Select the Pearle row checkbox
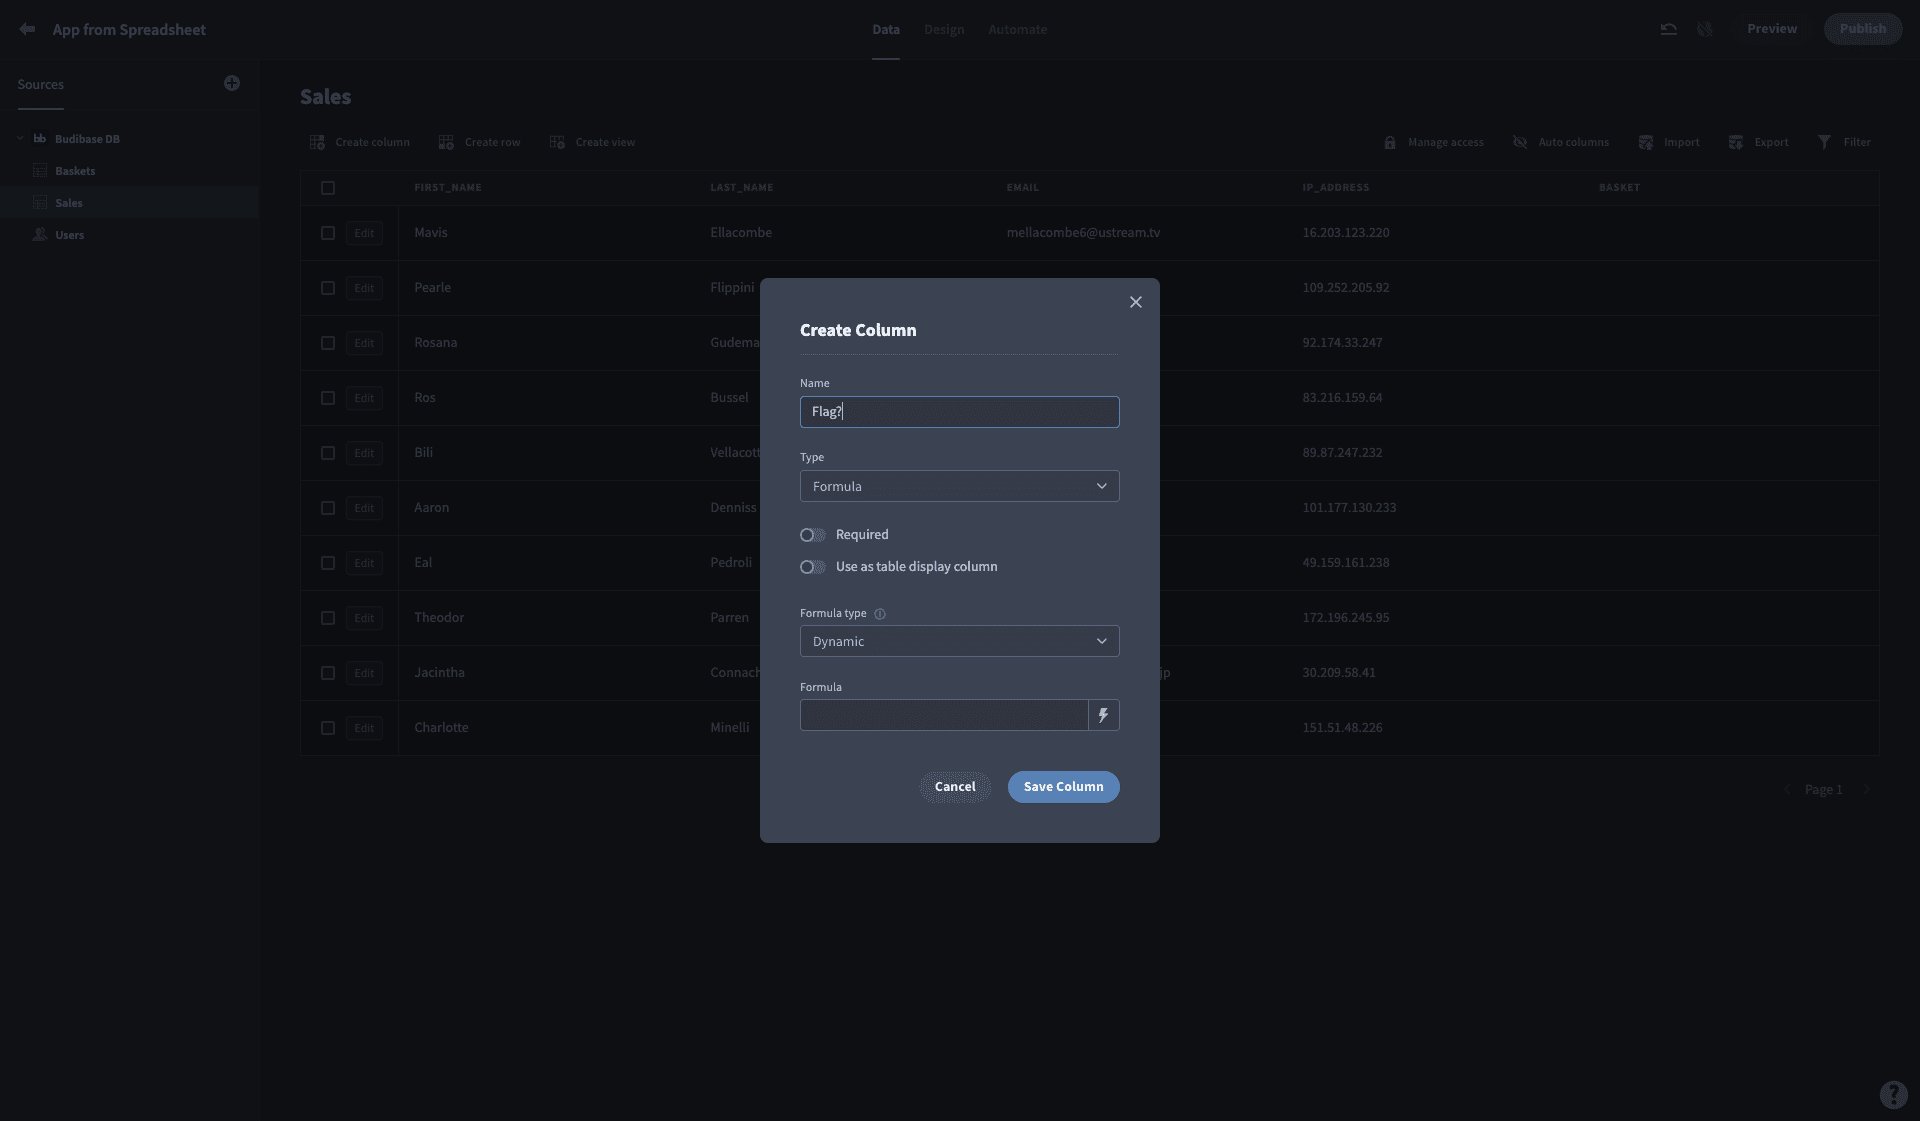 click(x=328, y=288)
